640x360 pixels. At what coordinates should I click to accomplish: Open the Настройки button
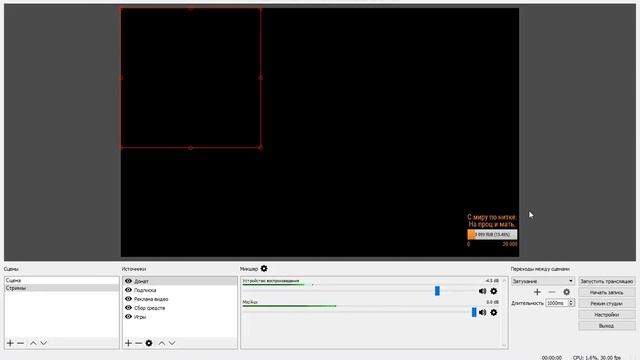(x=607, y=315)
